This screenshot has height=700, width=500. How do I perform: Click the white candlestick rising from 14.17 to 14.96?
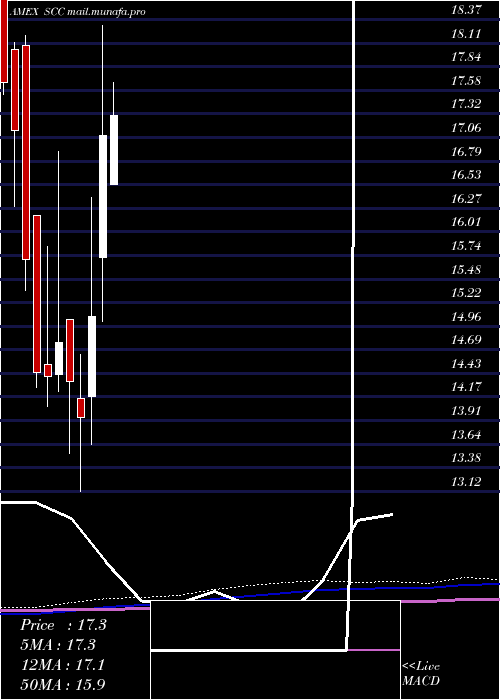pos(92,356)
